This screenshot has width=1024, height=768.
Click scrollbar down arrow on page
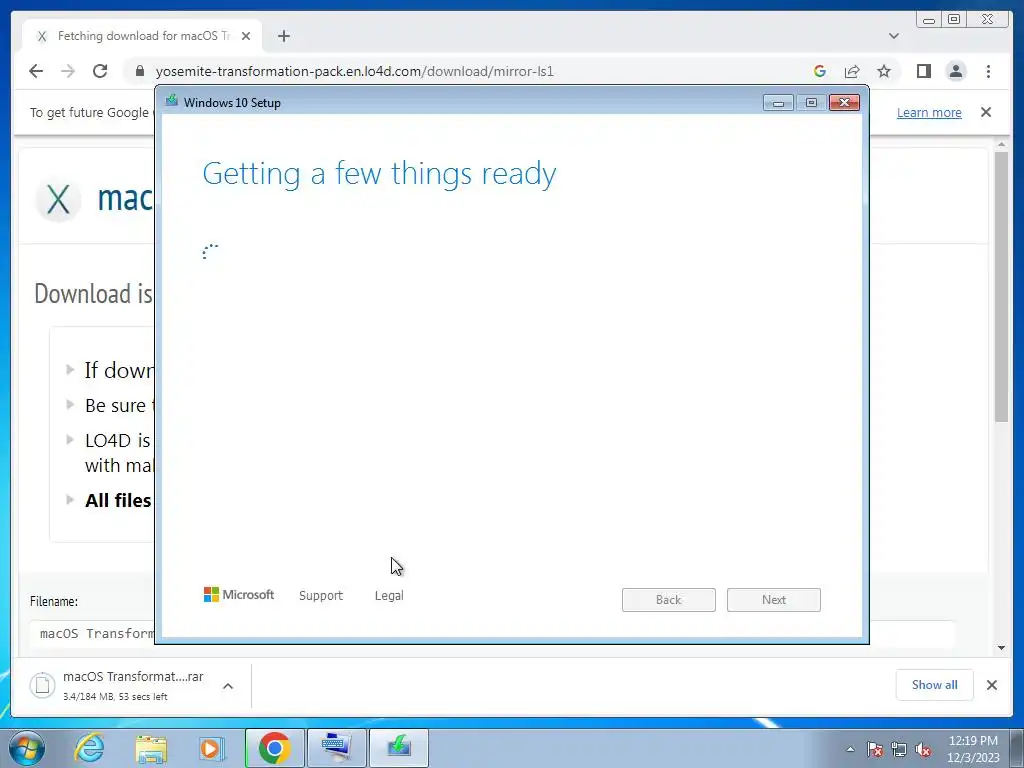pyautogui.click(x=1002, y=648)
